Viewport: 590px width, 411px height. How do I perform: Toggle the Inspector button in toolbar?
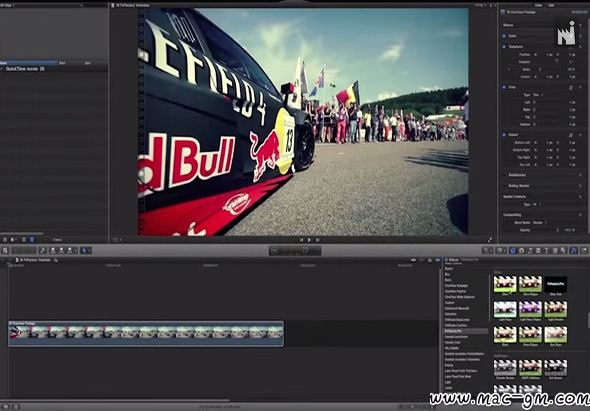pyautogui.click(x=574, y=250)
